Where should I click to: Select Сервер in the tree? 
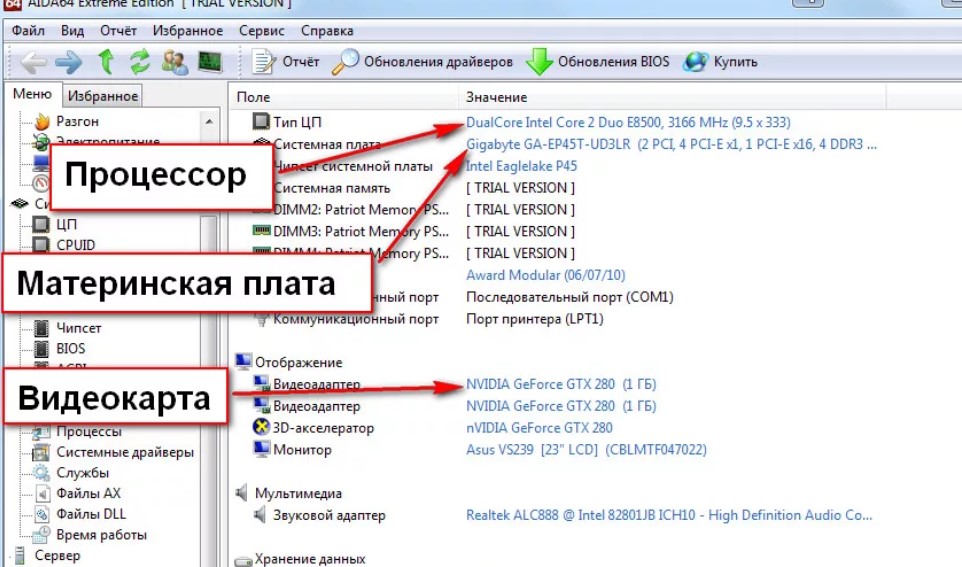tap(57, 556)
